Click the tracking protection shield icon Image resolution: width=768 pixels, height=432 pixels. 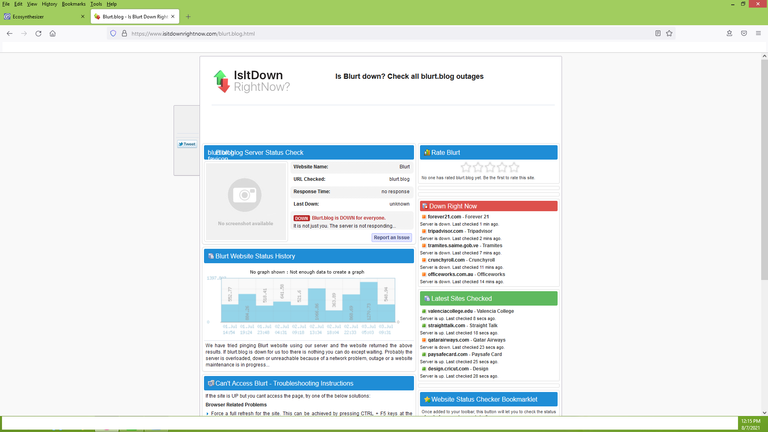click(x=113, y=33)
